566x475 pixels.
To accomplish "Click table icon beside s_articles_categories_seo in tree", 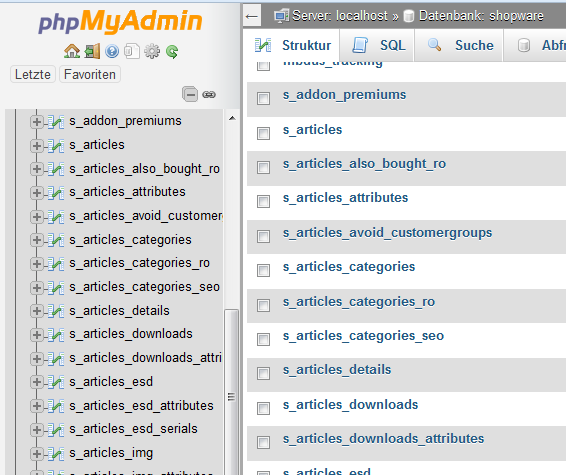I will [56, 288].
